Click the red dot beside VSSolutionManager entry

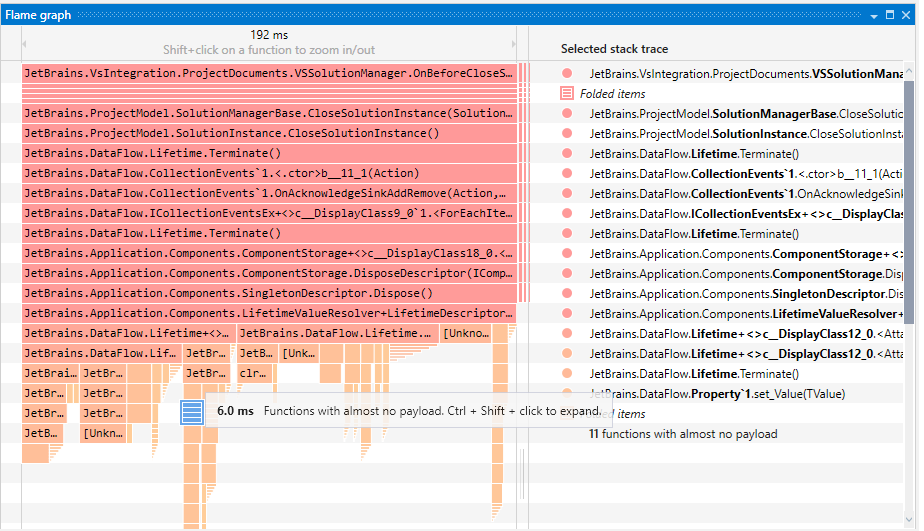pyautogui.click(x=567, y=74)
